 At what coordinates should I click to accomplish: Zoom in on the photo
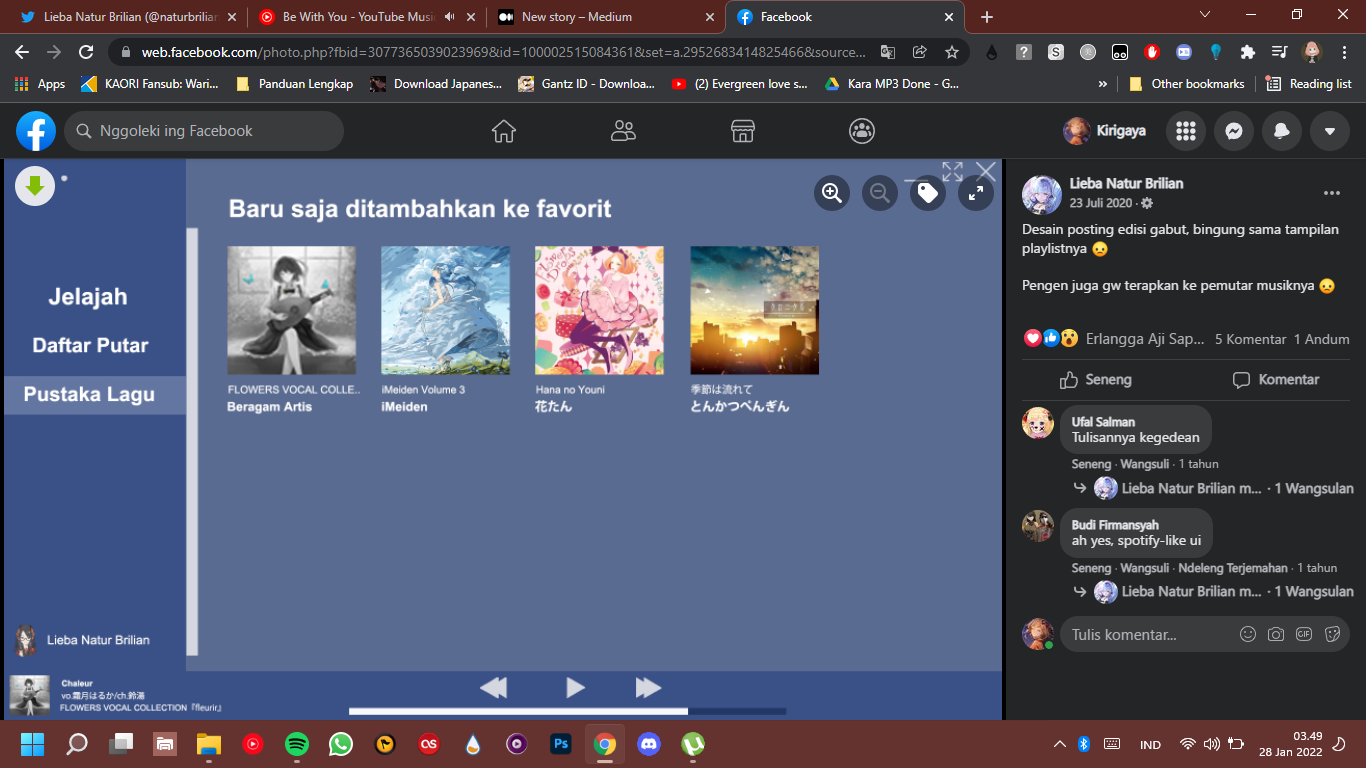pos(832,192)
